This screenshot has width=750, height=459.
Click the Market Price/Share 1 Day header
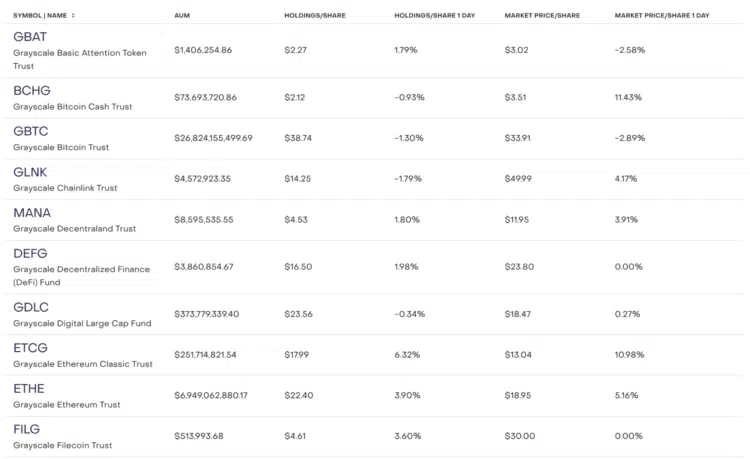[x=662, y=15]
